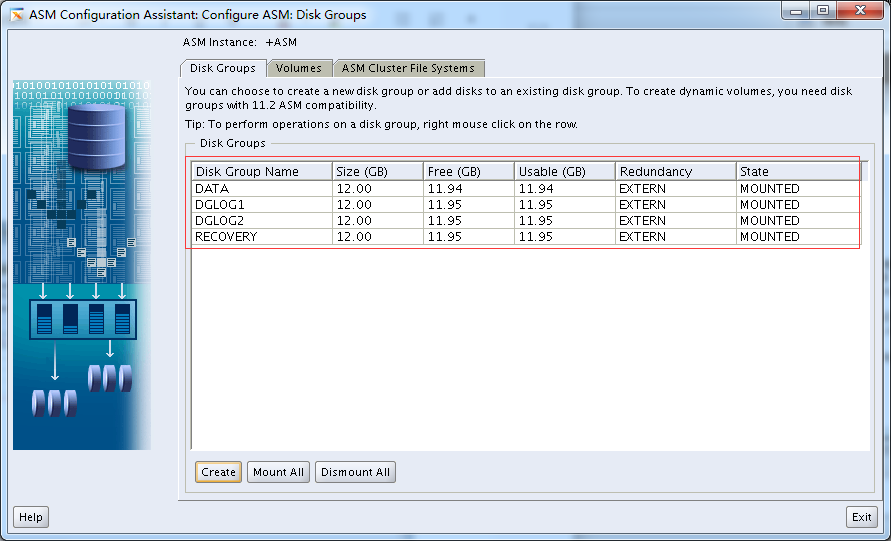Click the 12.00 Size cell in DGLOG1 row
891x541 pixels.
tap(378, 205)
